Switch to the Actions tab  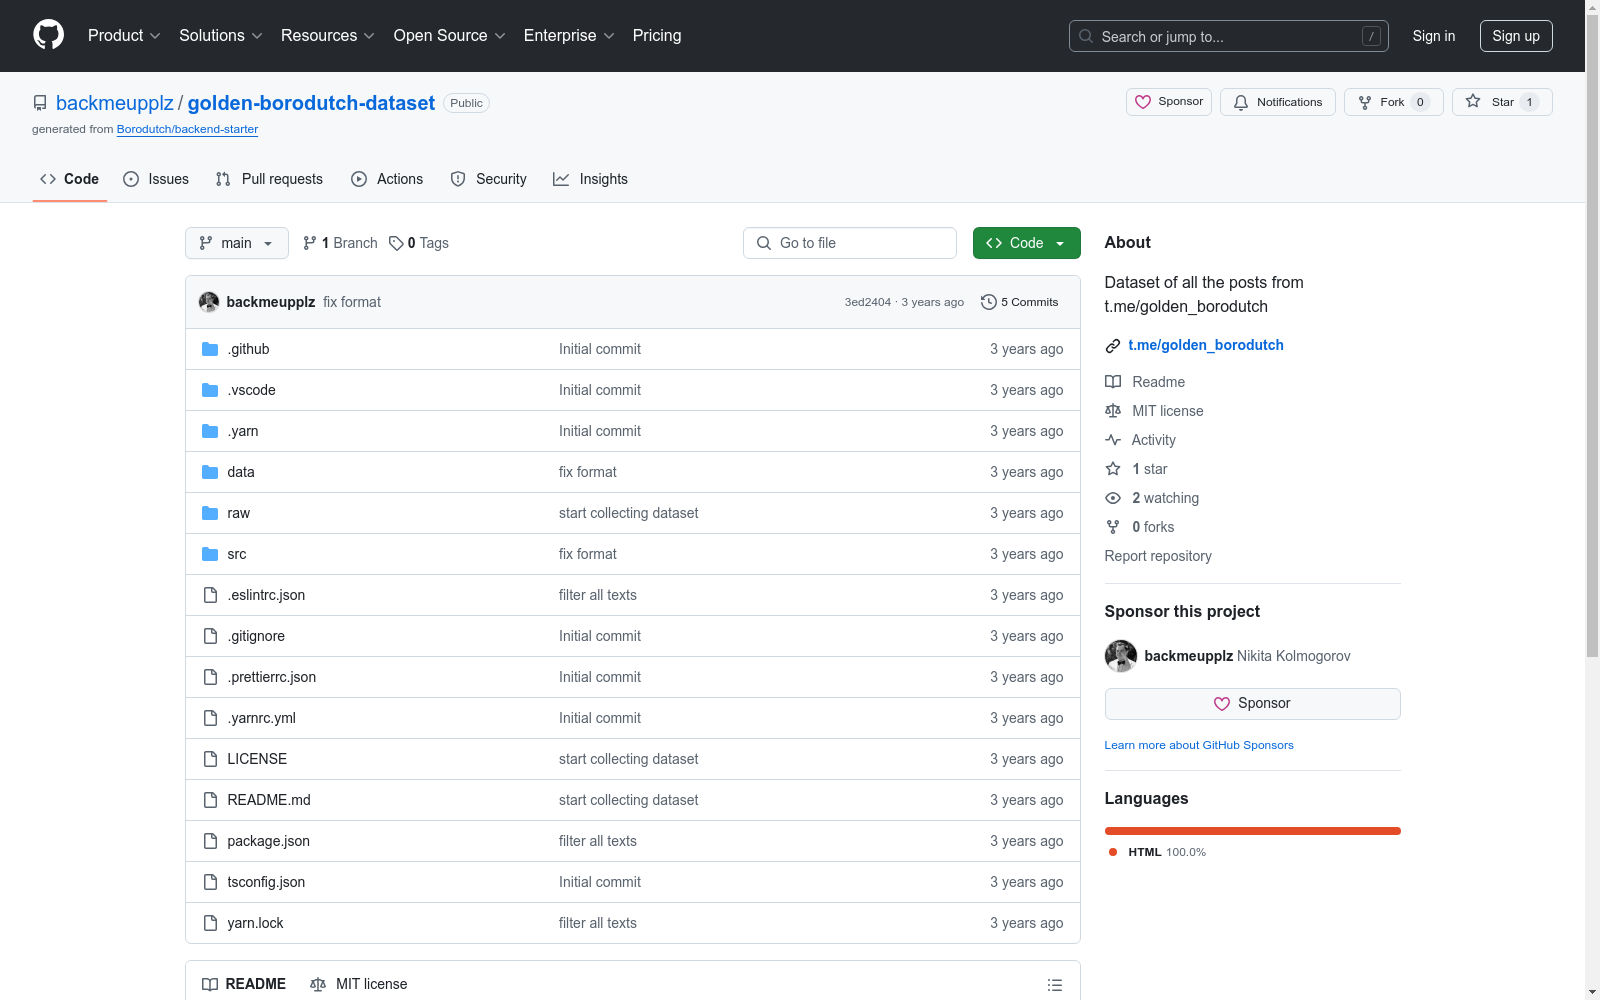(387, 179)
